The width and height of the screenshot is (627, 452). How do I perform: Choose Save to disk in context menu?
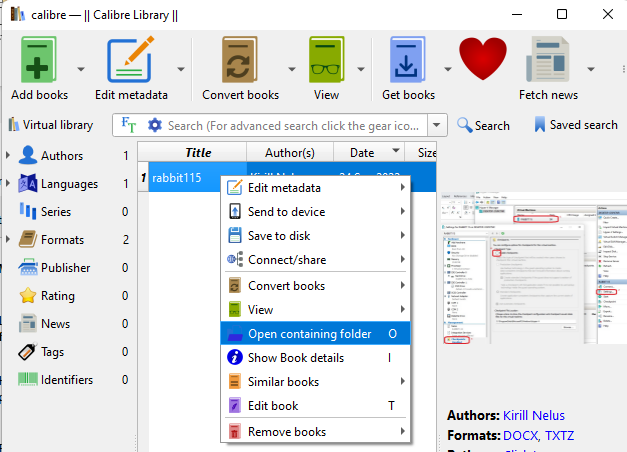point(315,236)
